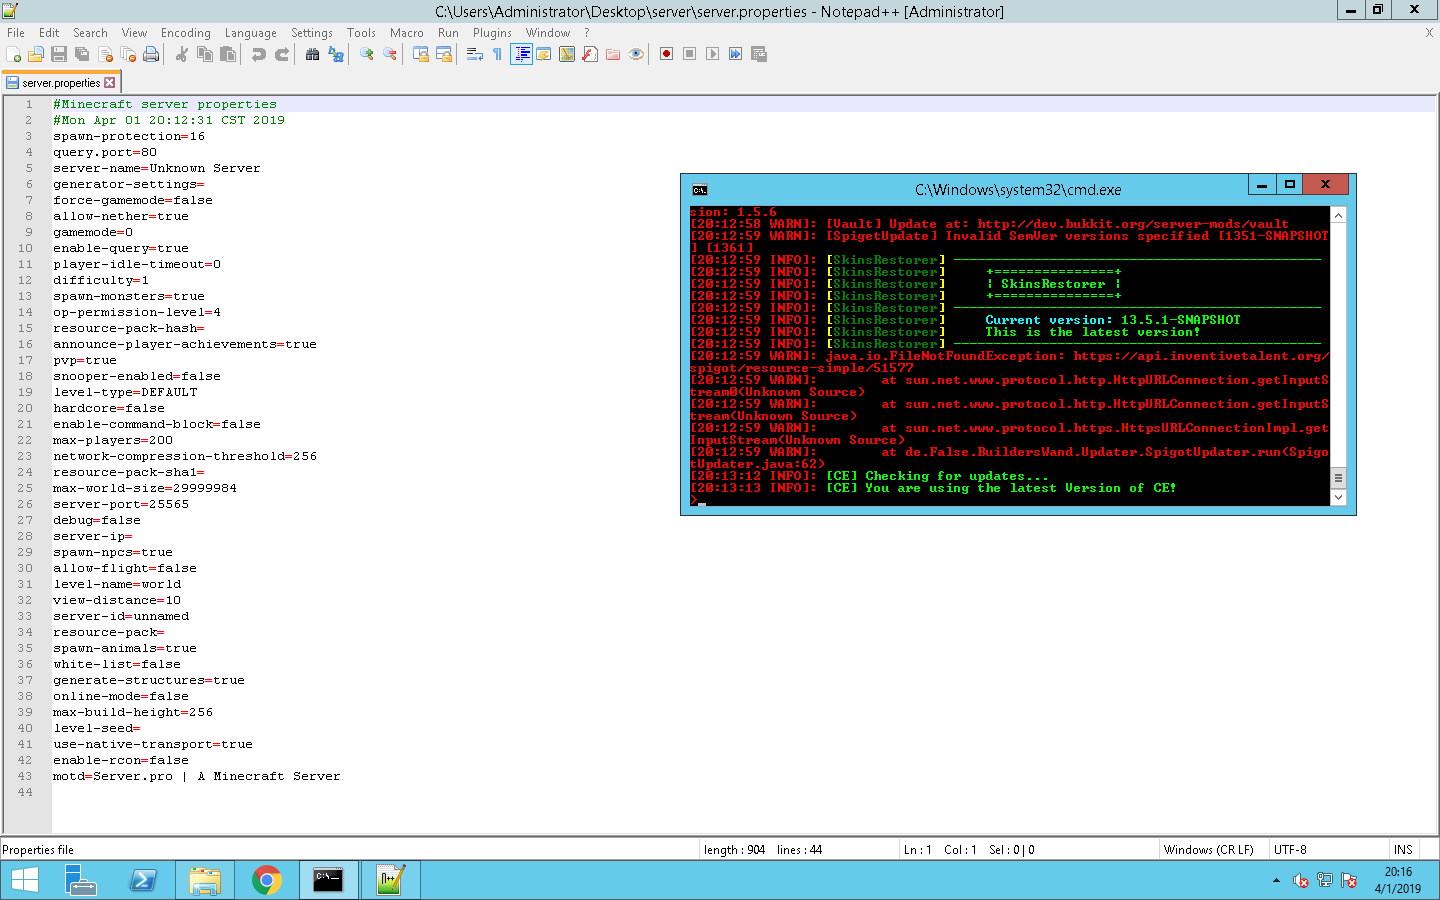Open the Plugins menu
This screenshot has width=1440, height=900.
click(492, 33)
